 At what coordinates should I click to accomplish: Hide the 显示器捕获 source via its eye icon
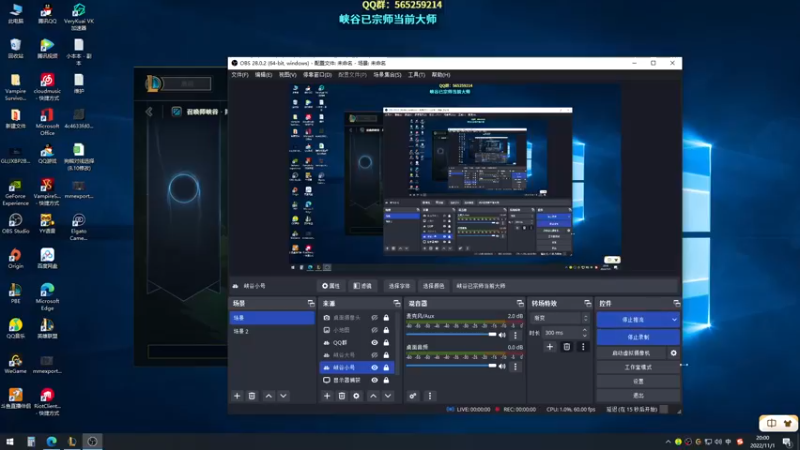(x=374, y=380)
